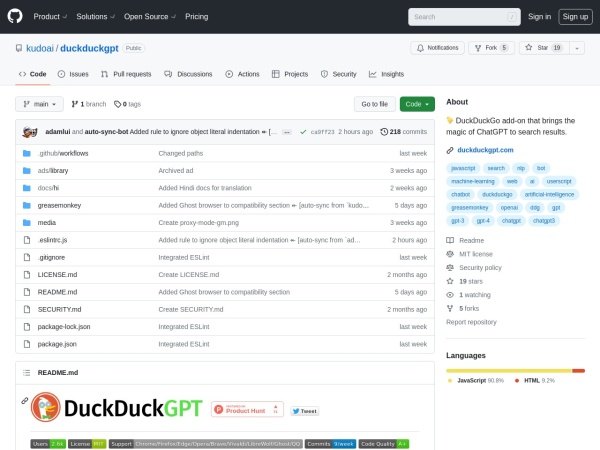Image resolution: width=600 pixels, height=450 pixels.
Task: Click the file icon next to SECURITY.md
Action: [x=27, y=309]
